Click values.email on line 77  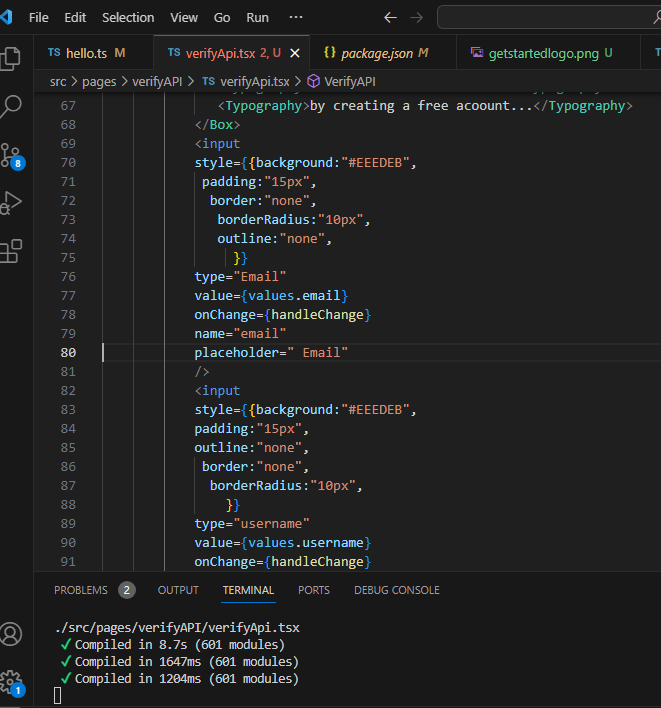click(x=294, y=296)
